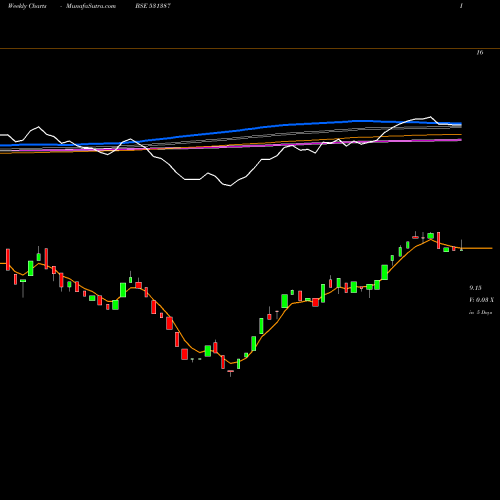
Task: Click the 'Weekly Charts' title text
Action: pos(27,6)
